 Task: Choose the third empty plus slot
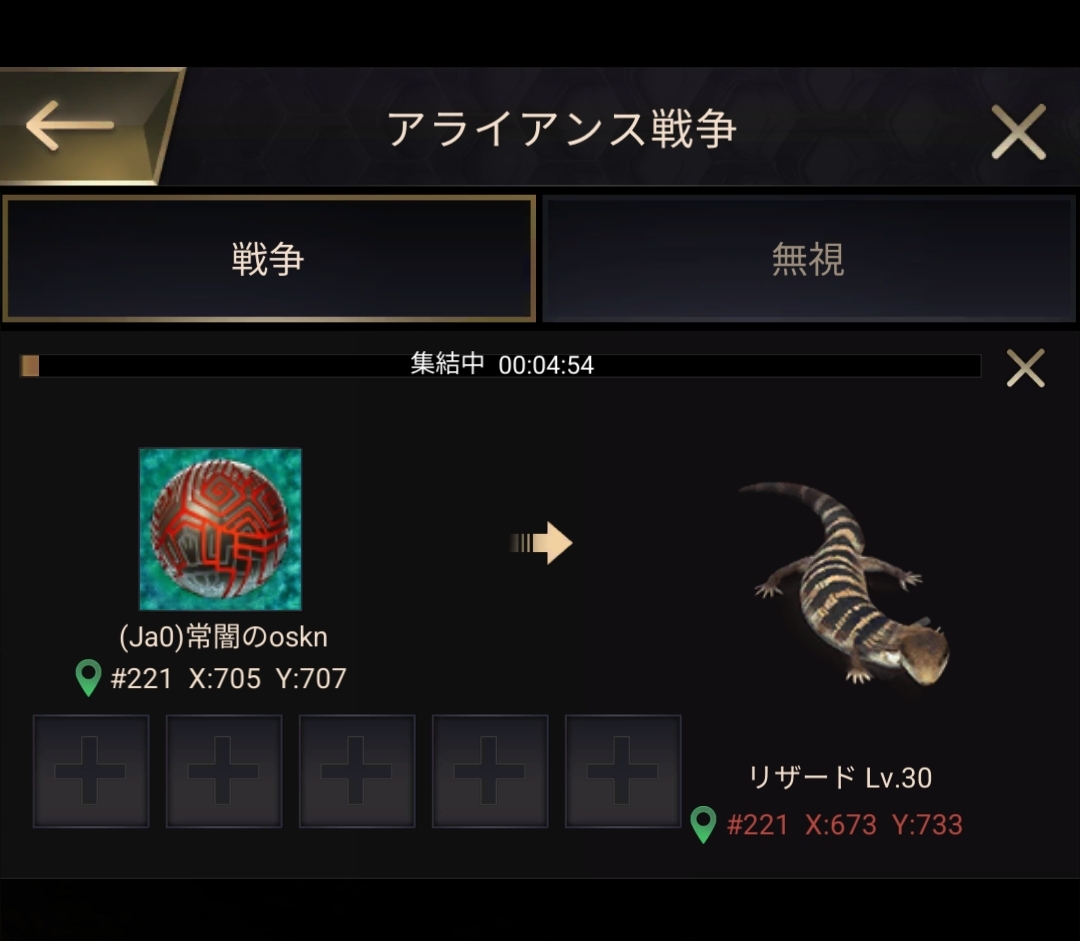tap(357, 771)
